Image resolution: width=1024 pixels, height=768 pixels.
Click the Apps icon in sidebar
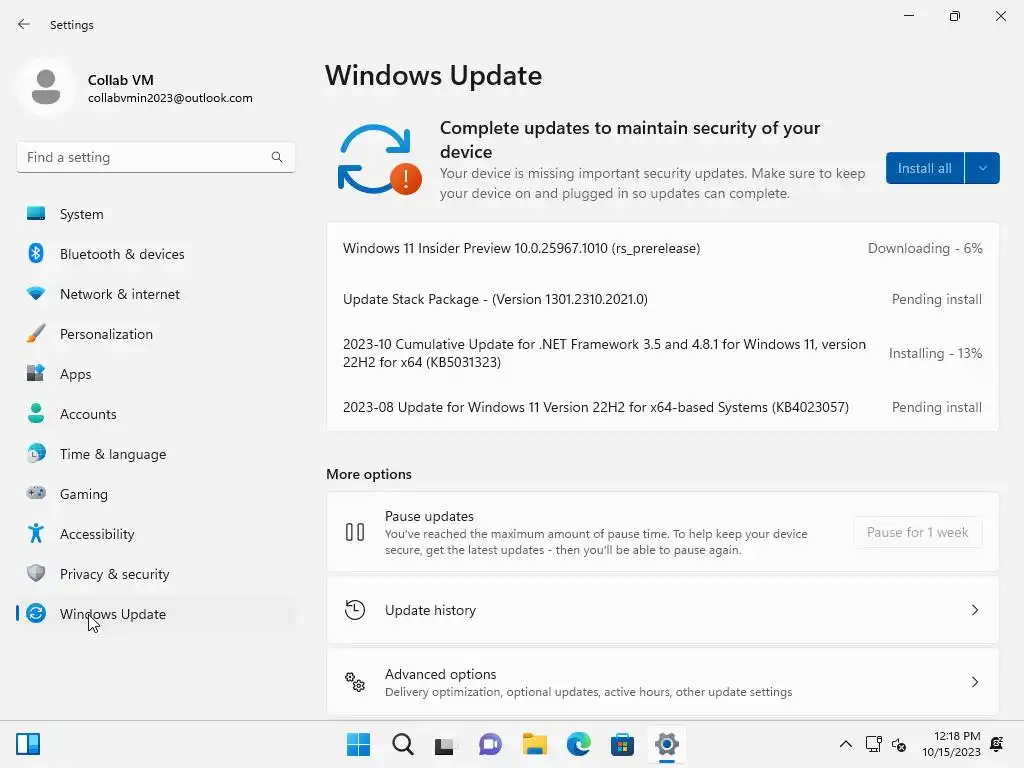pos(36,373)
